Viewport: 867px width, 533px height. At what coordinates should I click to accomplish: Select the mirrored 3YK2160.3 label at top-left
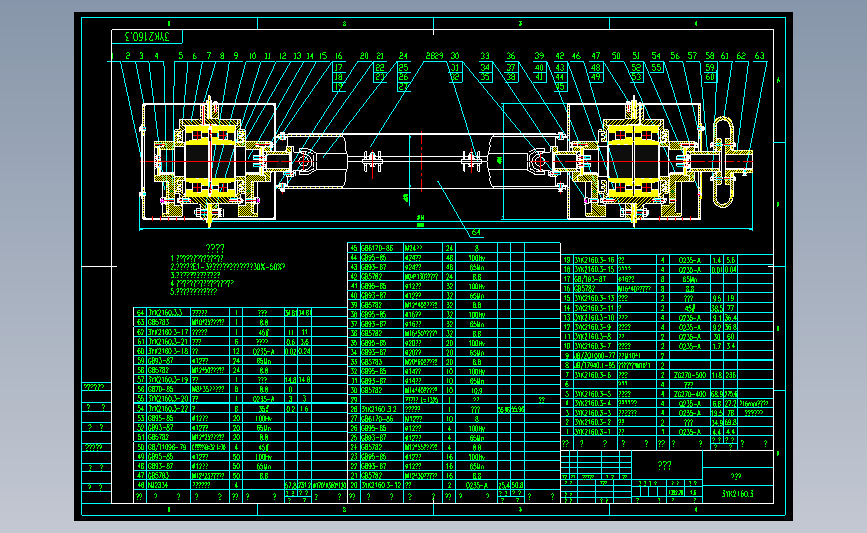pos(147,37)
